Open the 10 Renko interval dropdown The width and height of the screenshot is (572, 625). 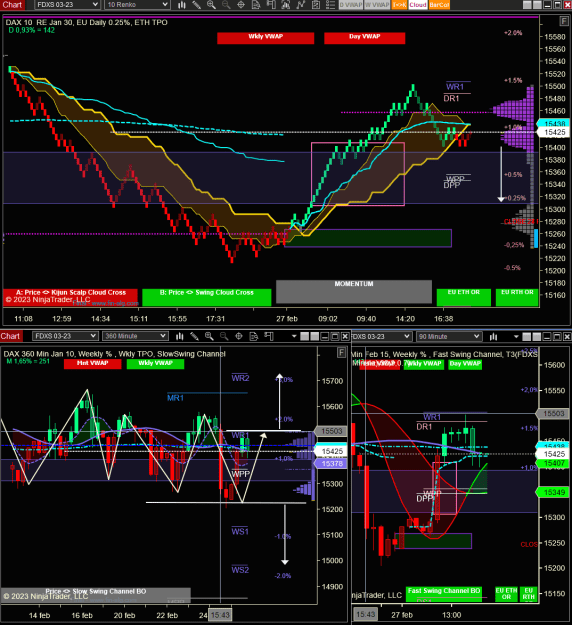coord(138,5)
